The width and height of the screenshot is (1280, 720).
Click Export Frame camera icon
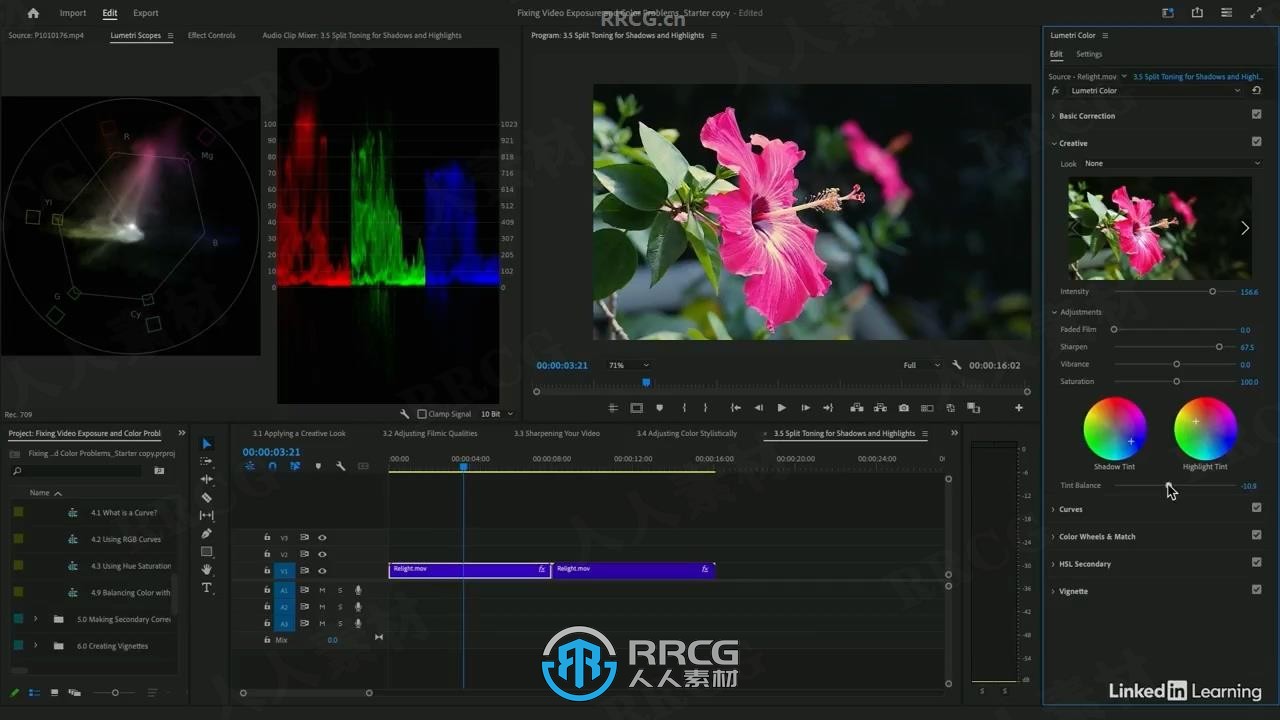(x=904, y=408)
